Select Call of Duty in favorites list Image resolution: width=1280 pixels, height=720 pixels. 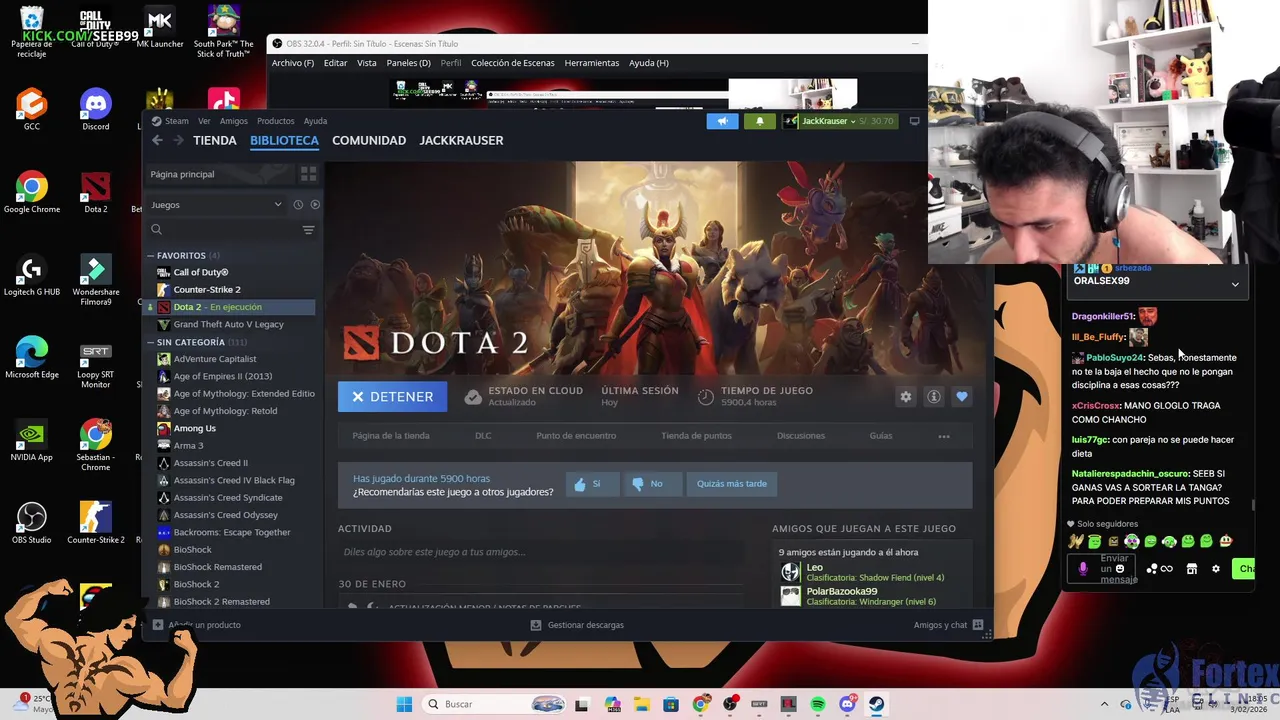pyautogui.click(x=230, y=272)
